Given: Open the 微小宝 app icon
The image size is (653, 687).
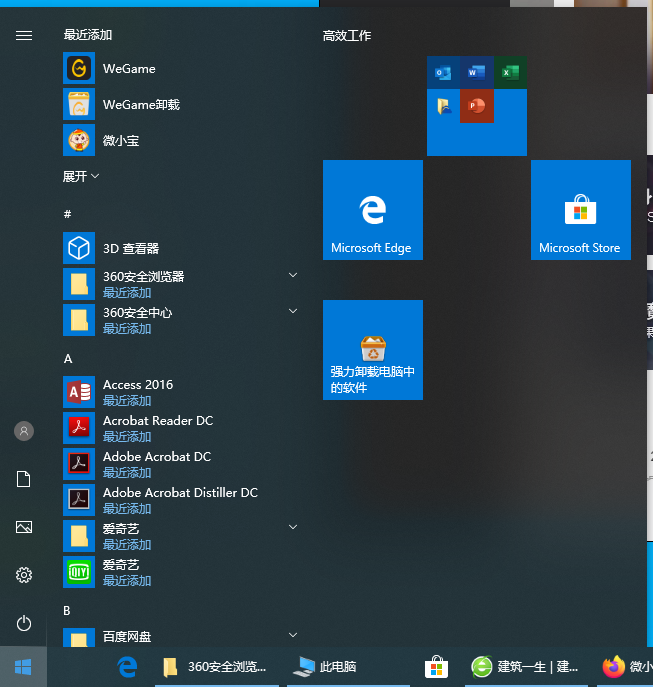Looking at the screenshot, I should [x=79, y=140].
